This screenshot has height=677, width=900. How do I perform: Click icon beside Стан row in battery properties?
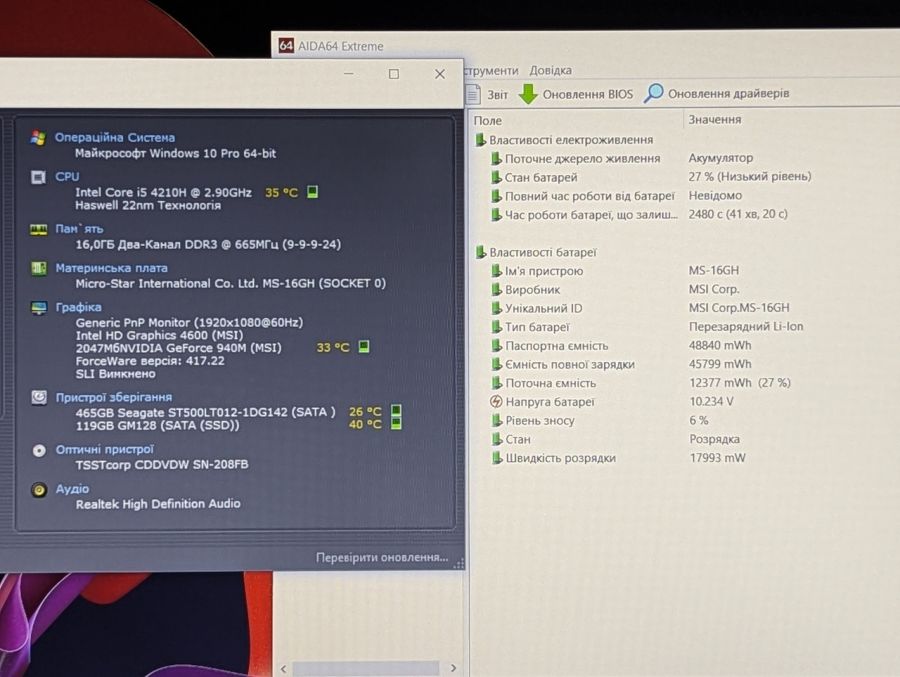pyautogui.click(x=496, y=439)
